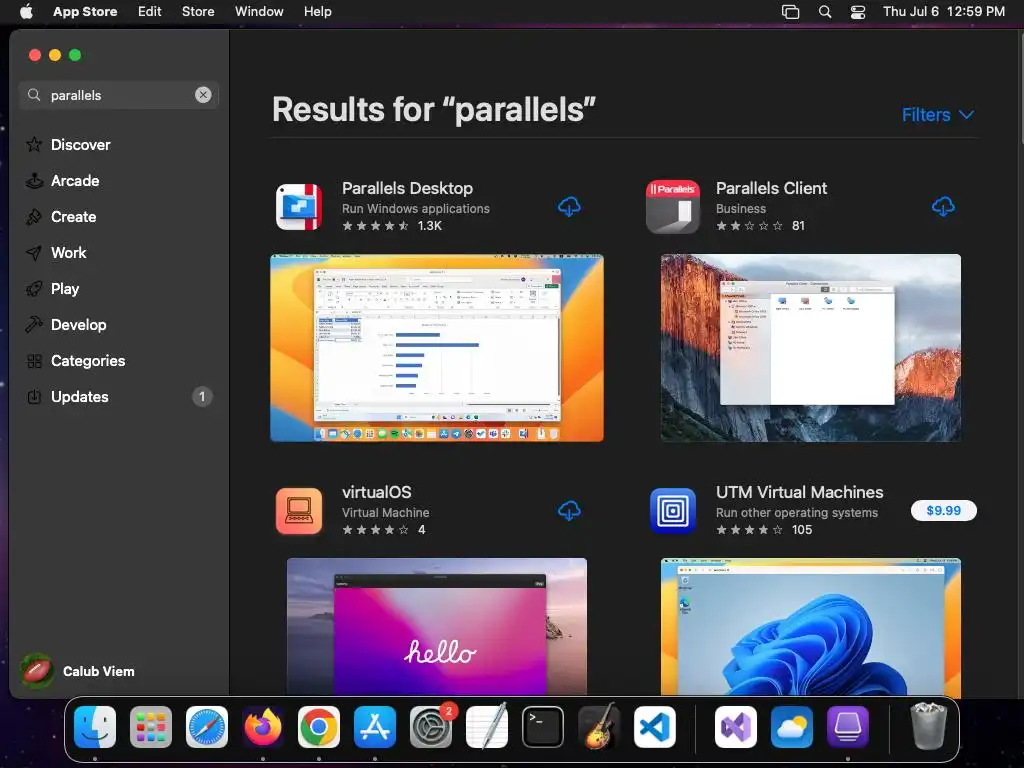
Task: Download Parallels Client via cloud icon
Action: tap(943, 206)
